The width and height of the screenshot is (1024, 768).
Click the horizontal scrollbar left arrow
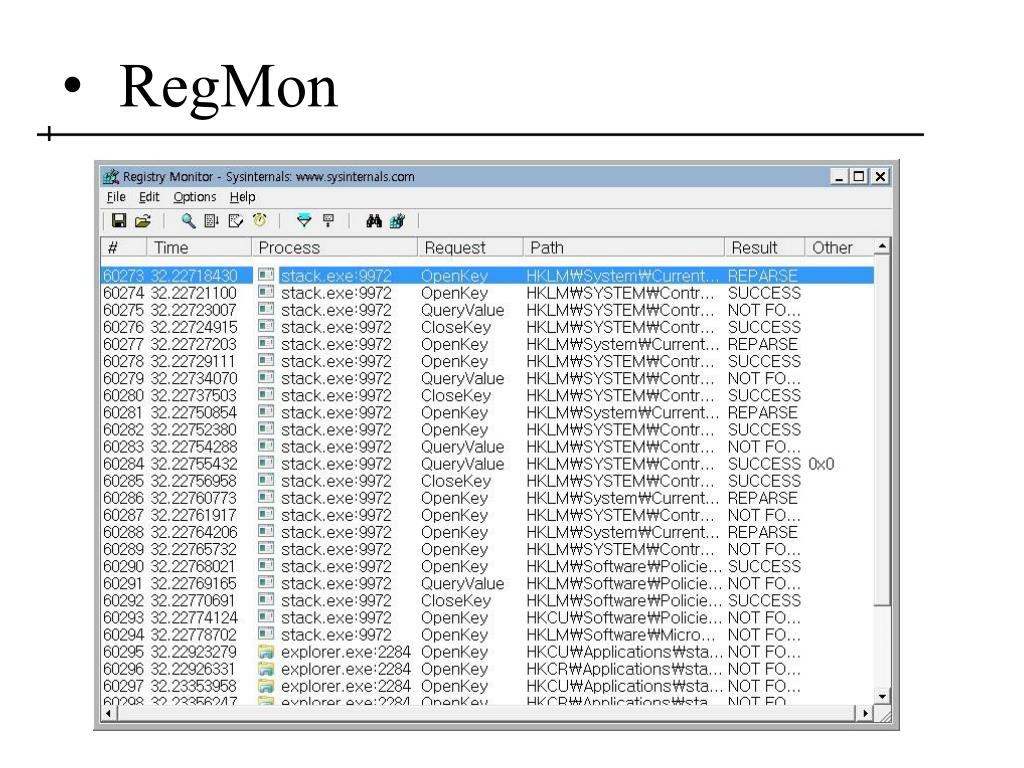pyautogui.click(x=108, y=713)
